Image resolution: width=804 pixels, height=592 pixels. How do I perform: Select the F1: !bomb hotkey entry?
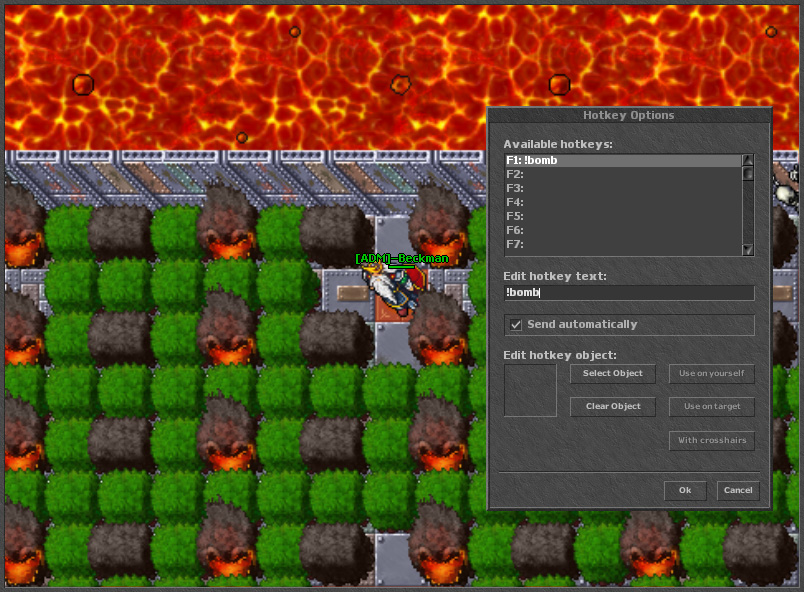pos(600,159)
